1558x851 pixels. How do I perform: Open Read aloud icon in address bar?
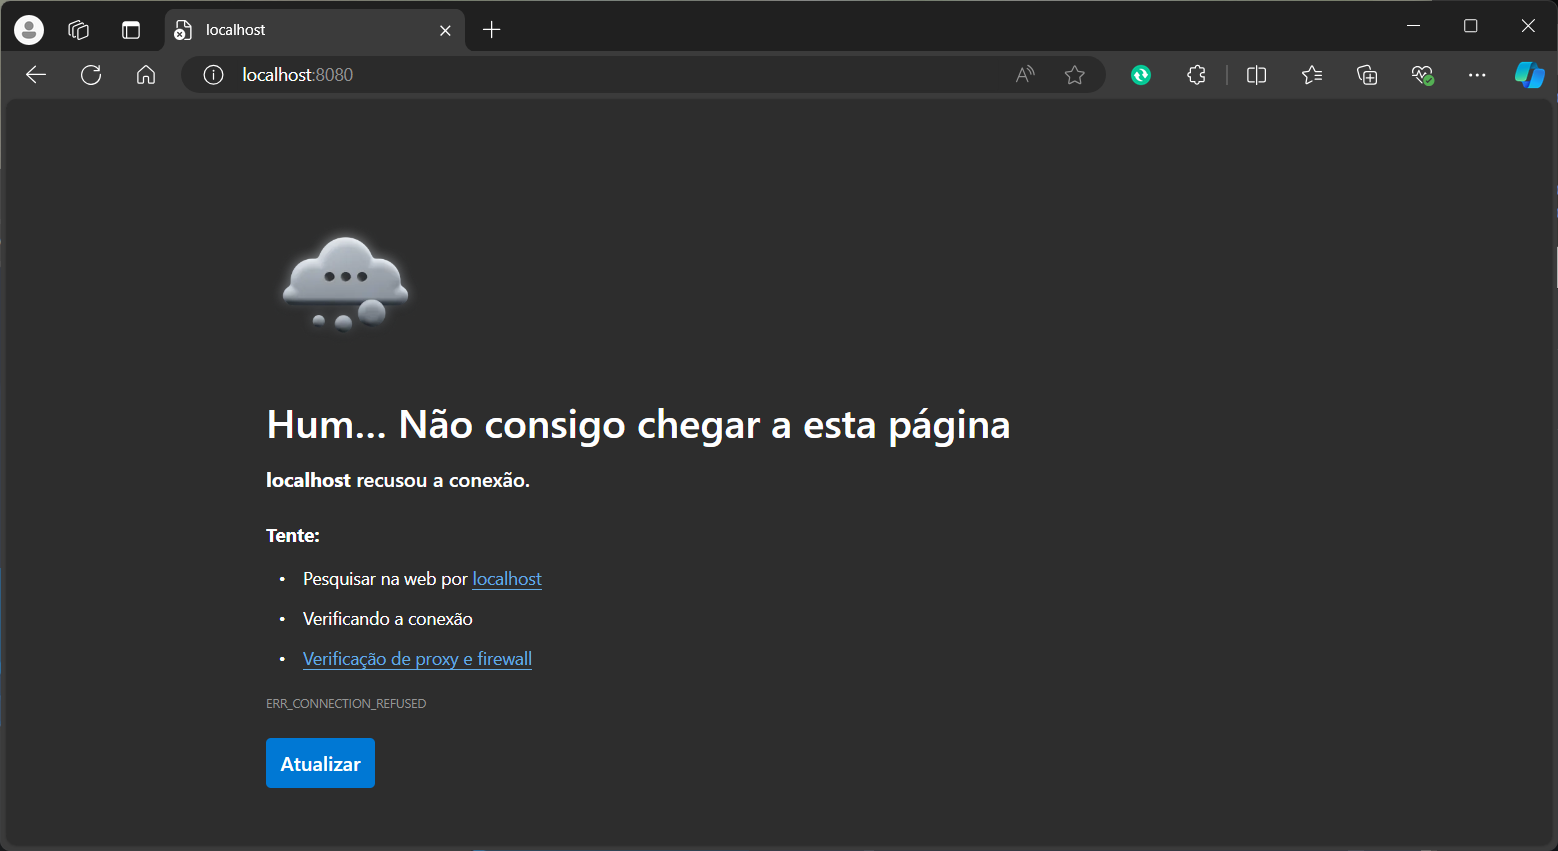click(x=1025, y=75)
